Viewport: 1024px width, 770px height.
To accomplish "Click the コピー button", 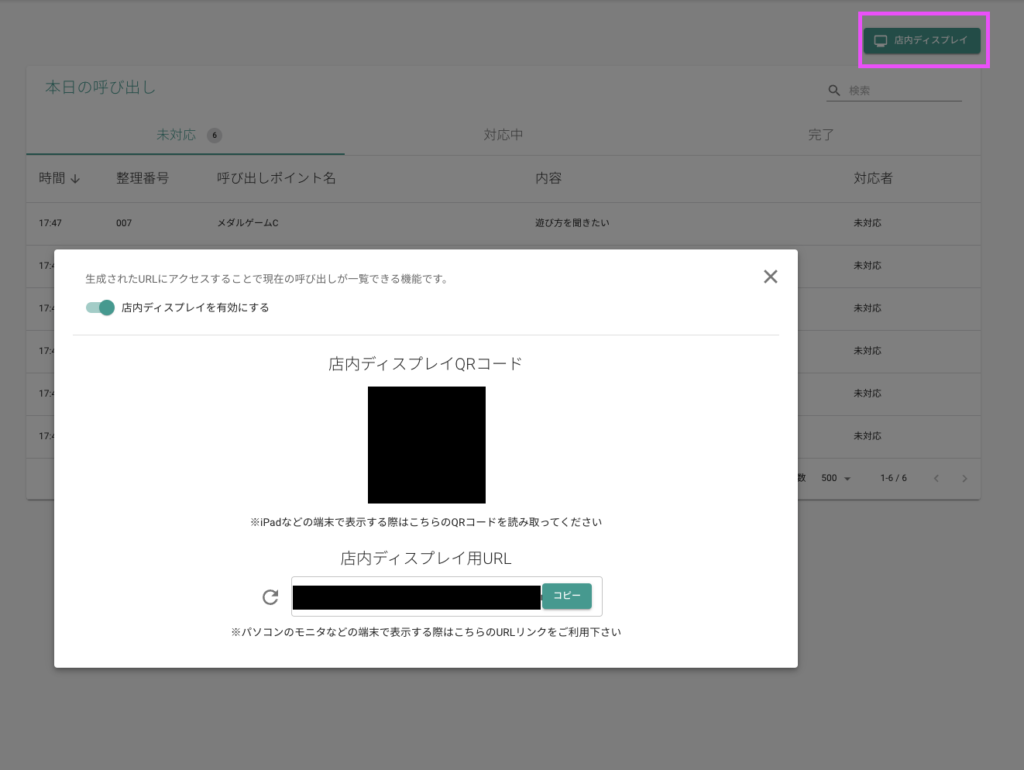I will pos(567,596).
